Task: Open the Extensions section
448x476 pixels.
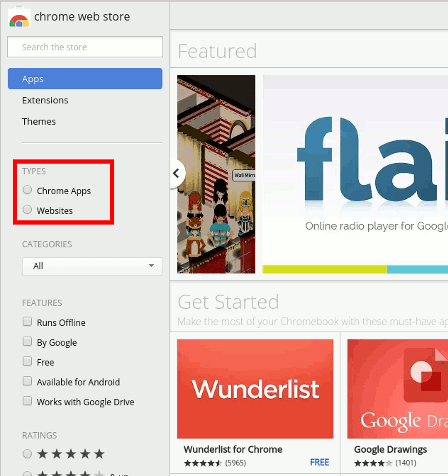Action: 45,100
